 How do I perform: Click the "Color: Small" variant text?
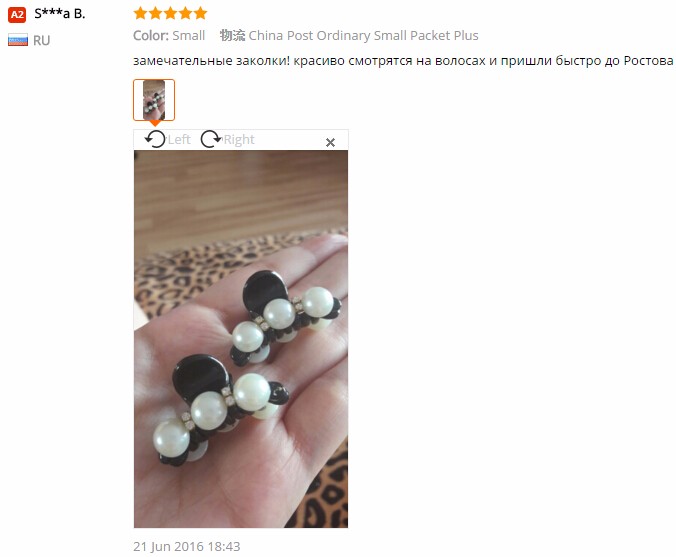click(169, 35)
